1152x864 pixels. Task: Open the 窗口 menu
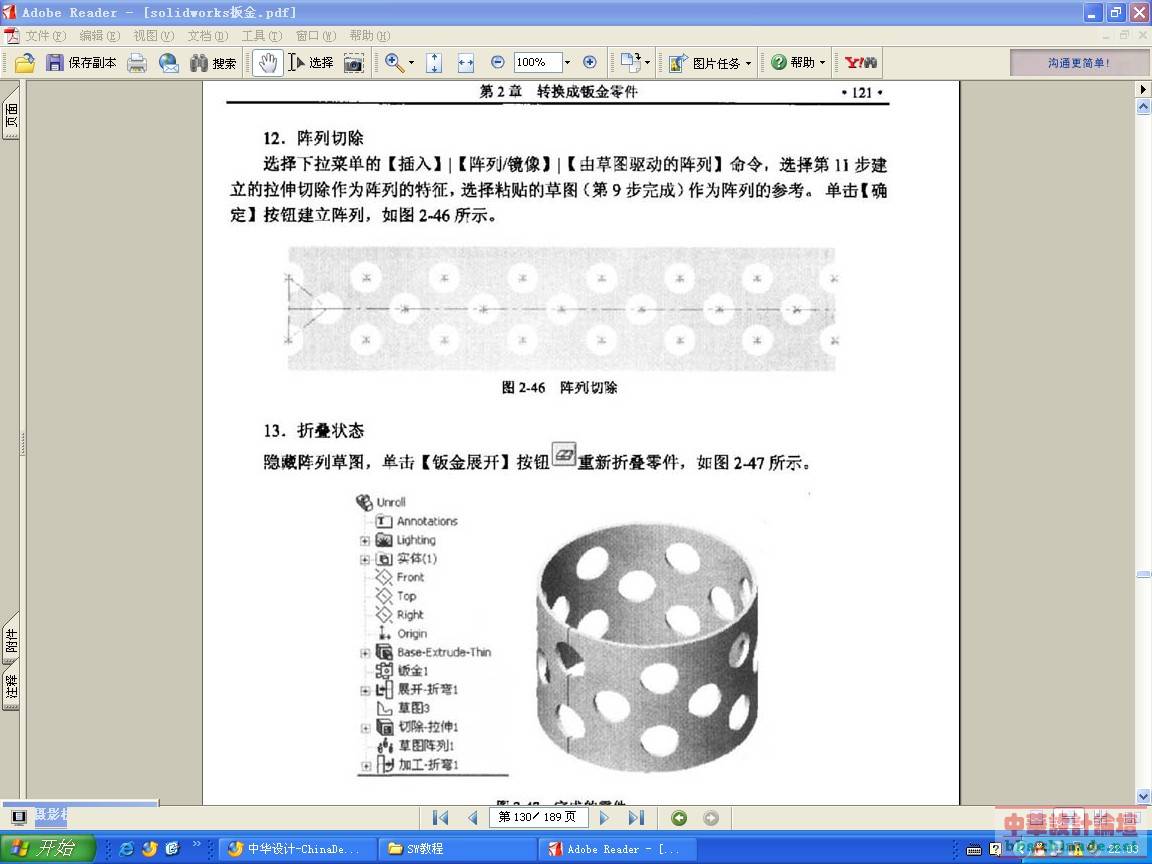point(316,35)
